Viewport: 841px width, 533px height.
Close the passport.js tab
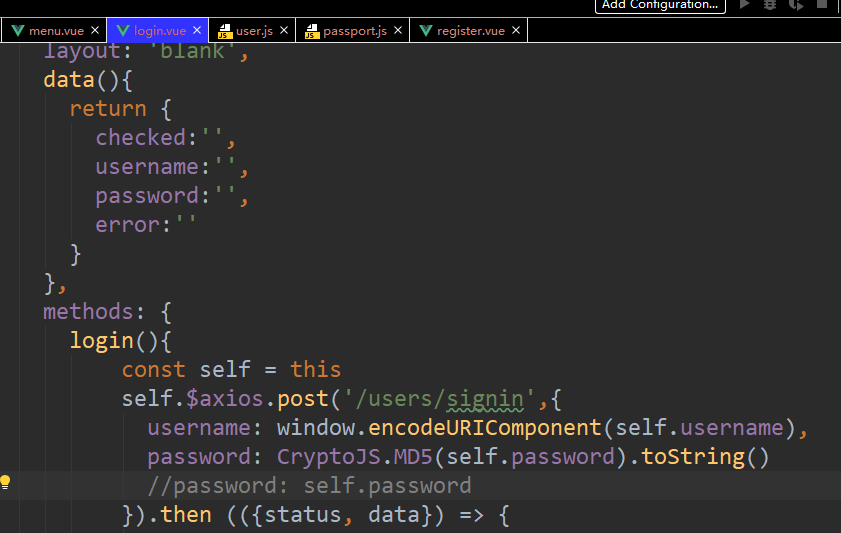[397, 31]
